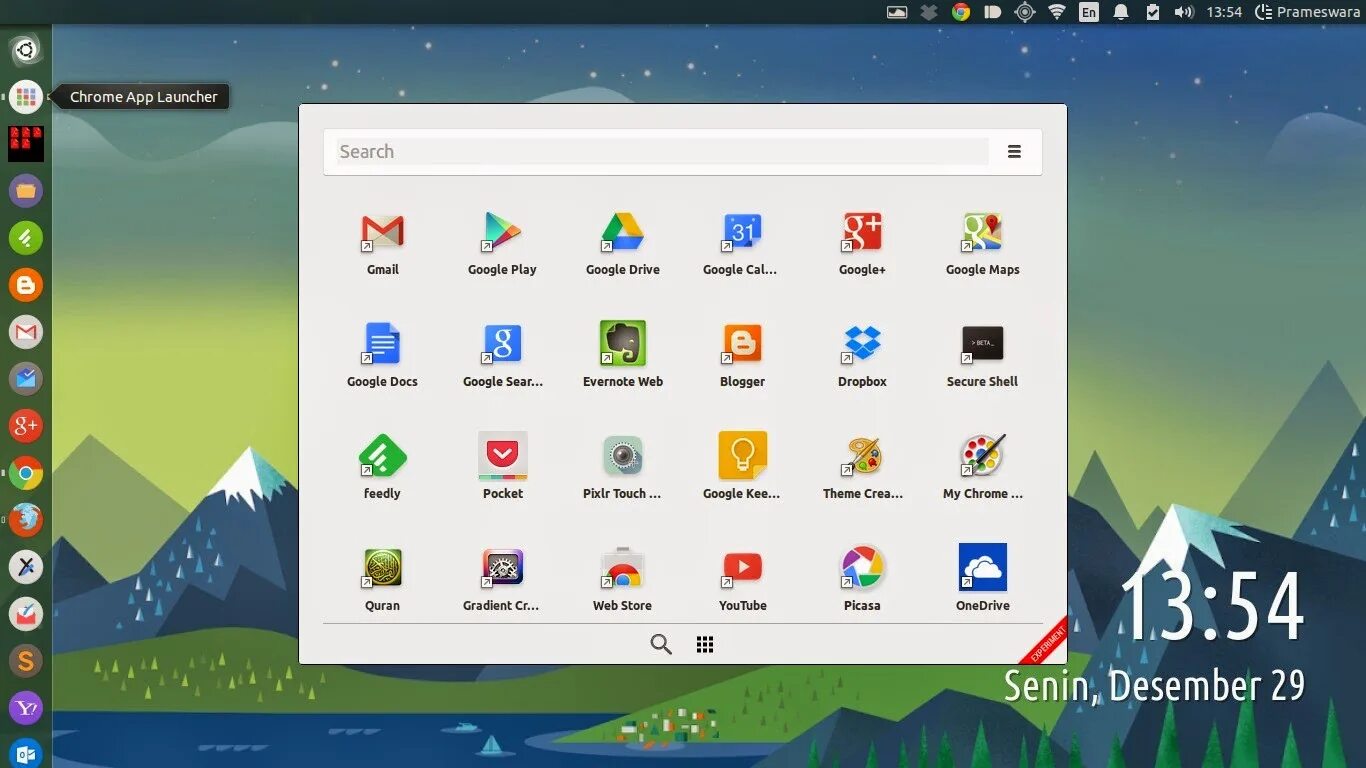Open the Files folder icon in the dock

pyautogui.click(x=26, y=190)
